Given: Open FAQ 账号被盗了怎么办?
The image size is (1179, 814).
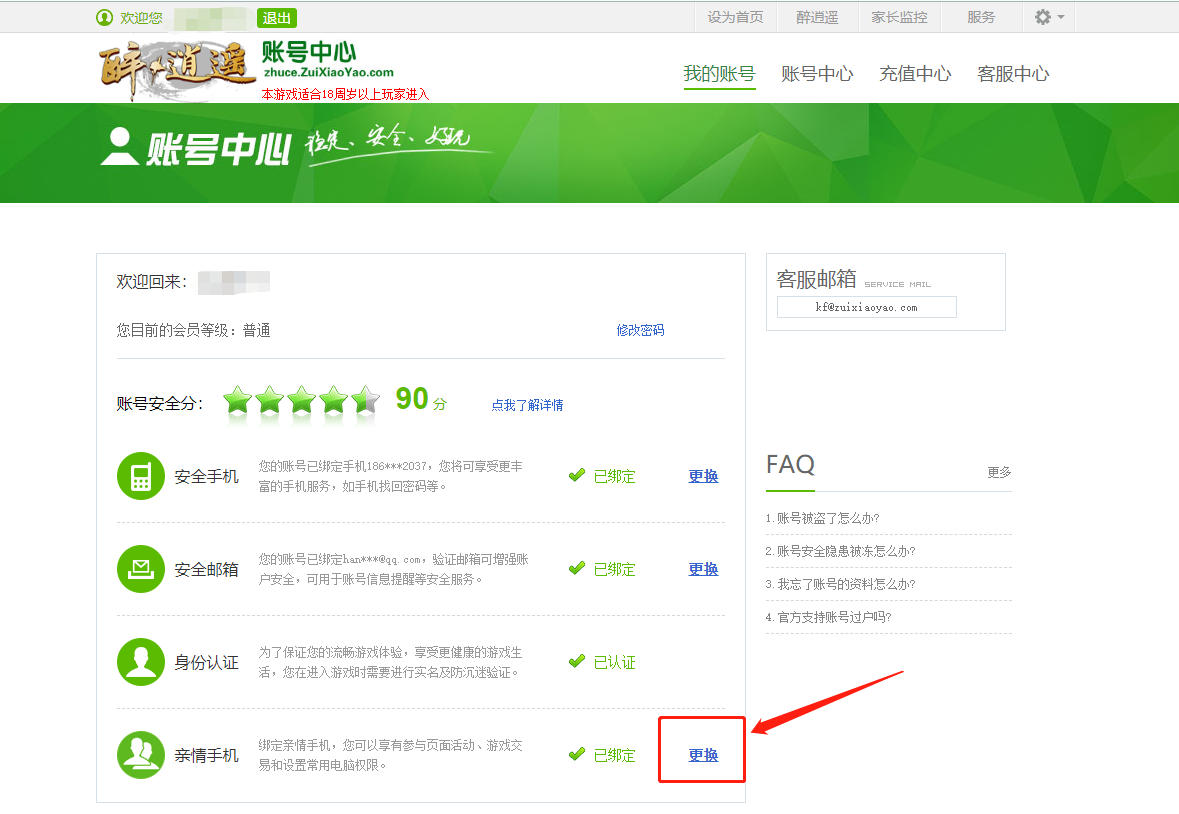Looking at the screenshot, I should tap(823, 518).
